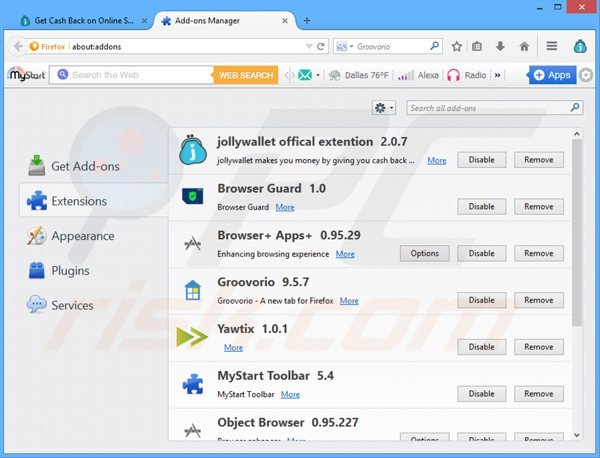Open the Alexa rank widget
This screenshot has height=458, width=600.
418,75
